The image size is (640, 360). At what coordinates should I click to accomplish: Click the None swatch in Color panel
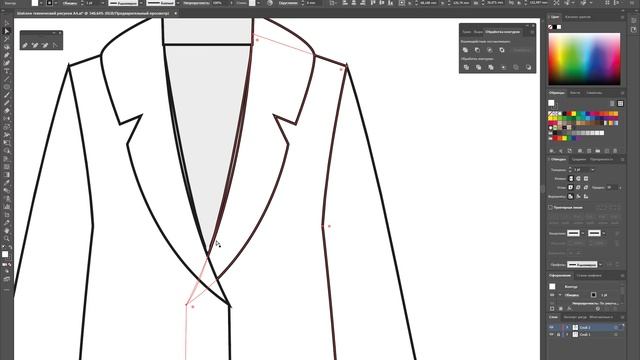pos(550,27)
